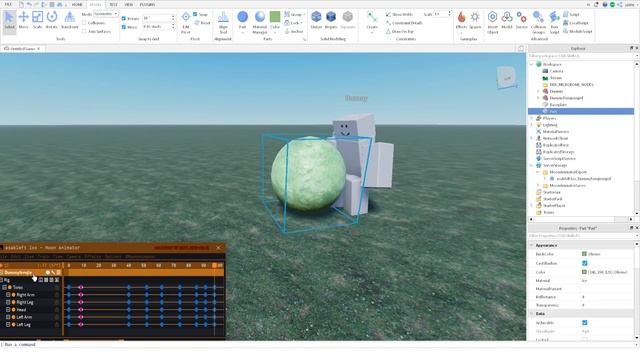Collapse the Workspace tree node
640x360 pixels.
point(531,64)
